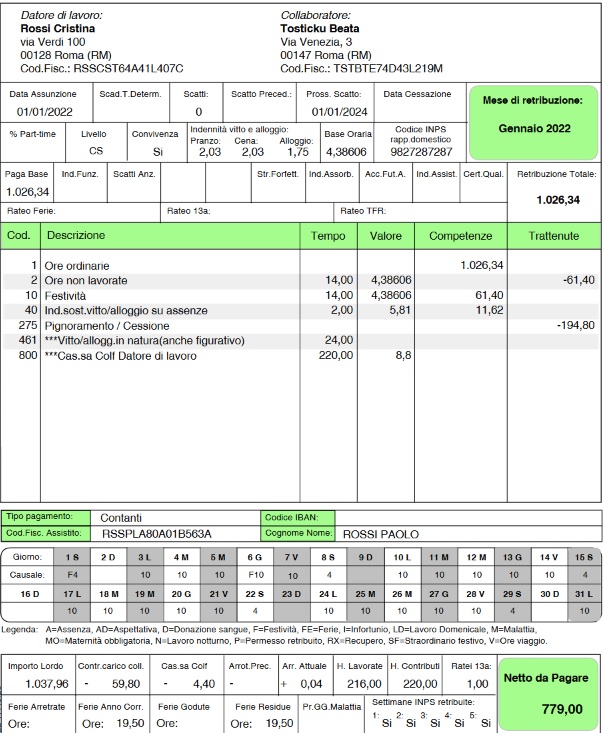Click the Retribuzione Totale amount

[x=557, y=200]
